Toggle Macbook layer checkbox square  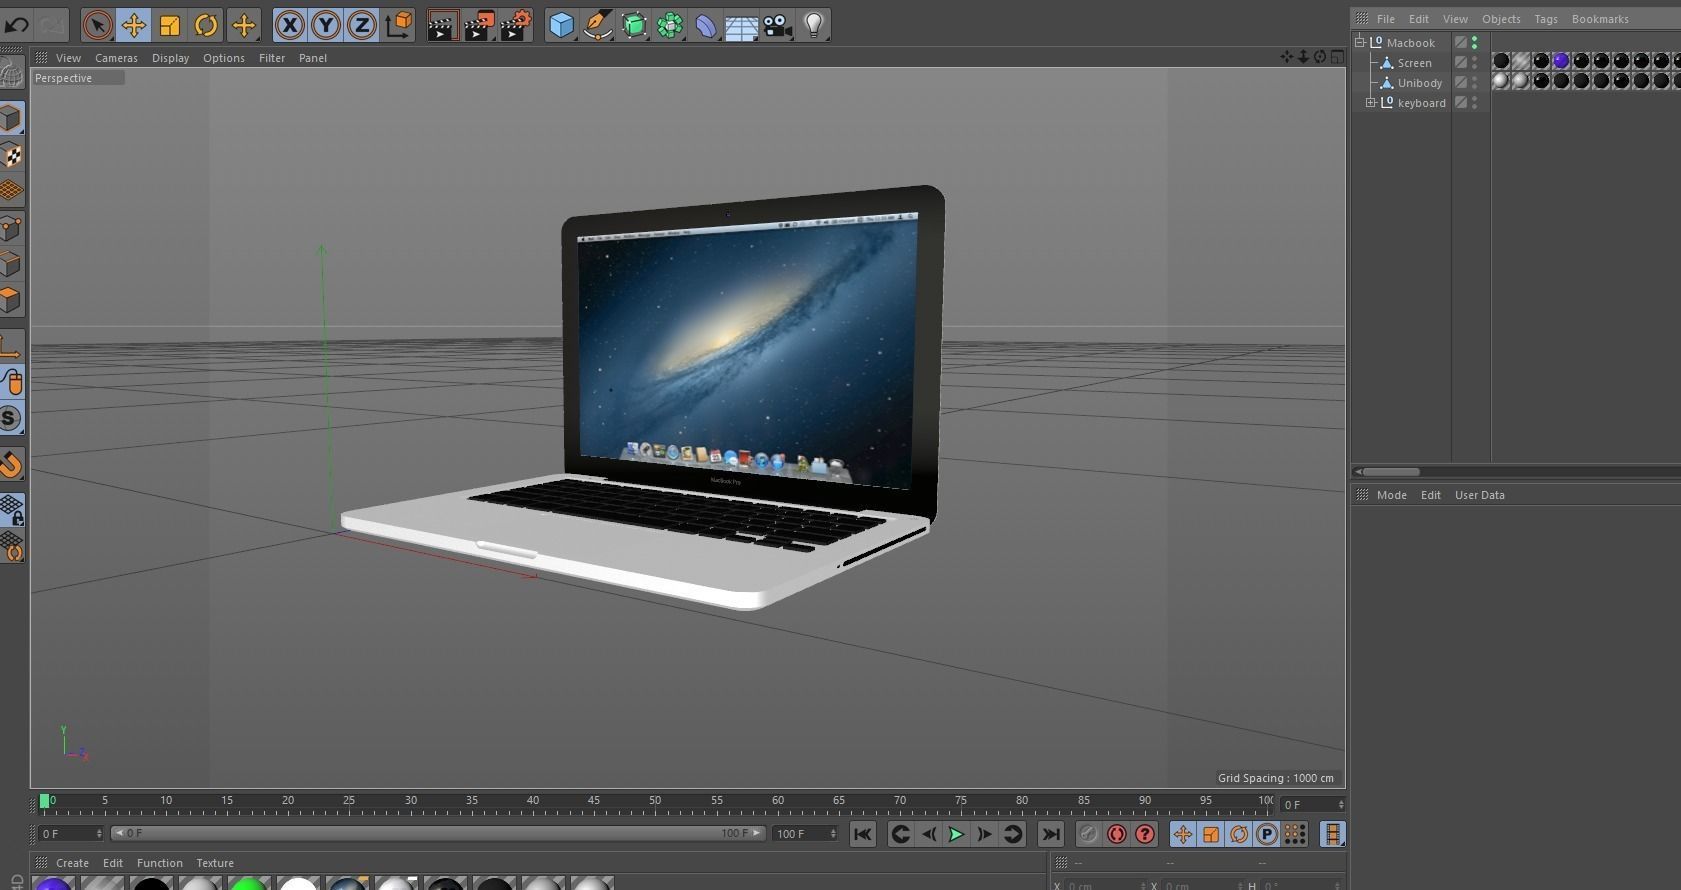tap(1461, 42)
